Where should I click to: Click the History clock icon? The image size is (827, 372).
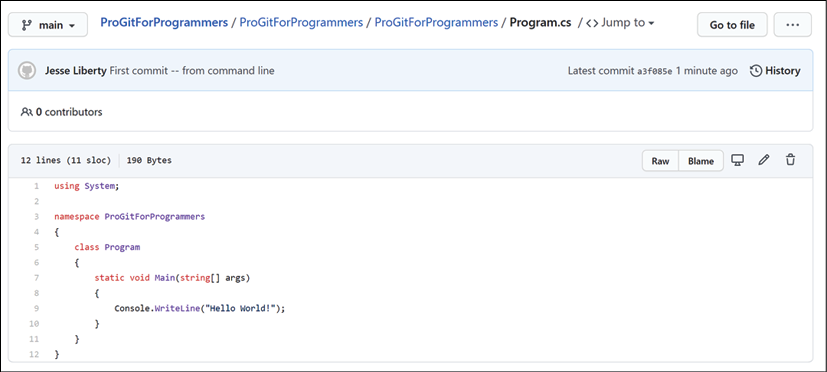coord(756,71)
